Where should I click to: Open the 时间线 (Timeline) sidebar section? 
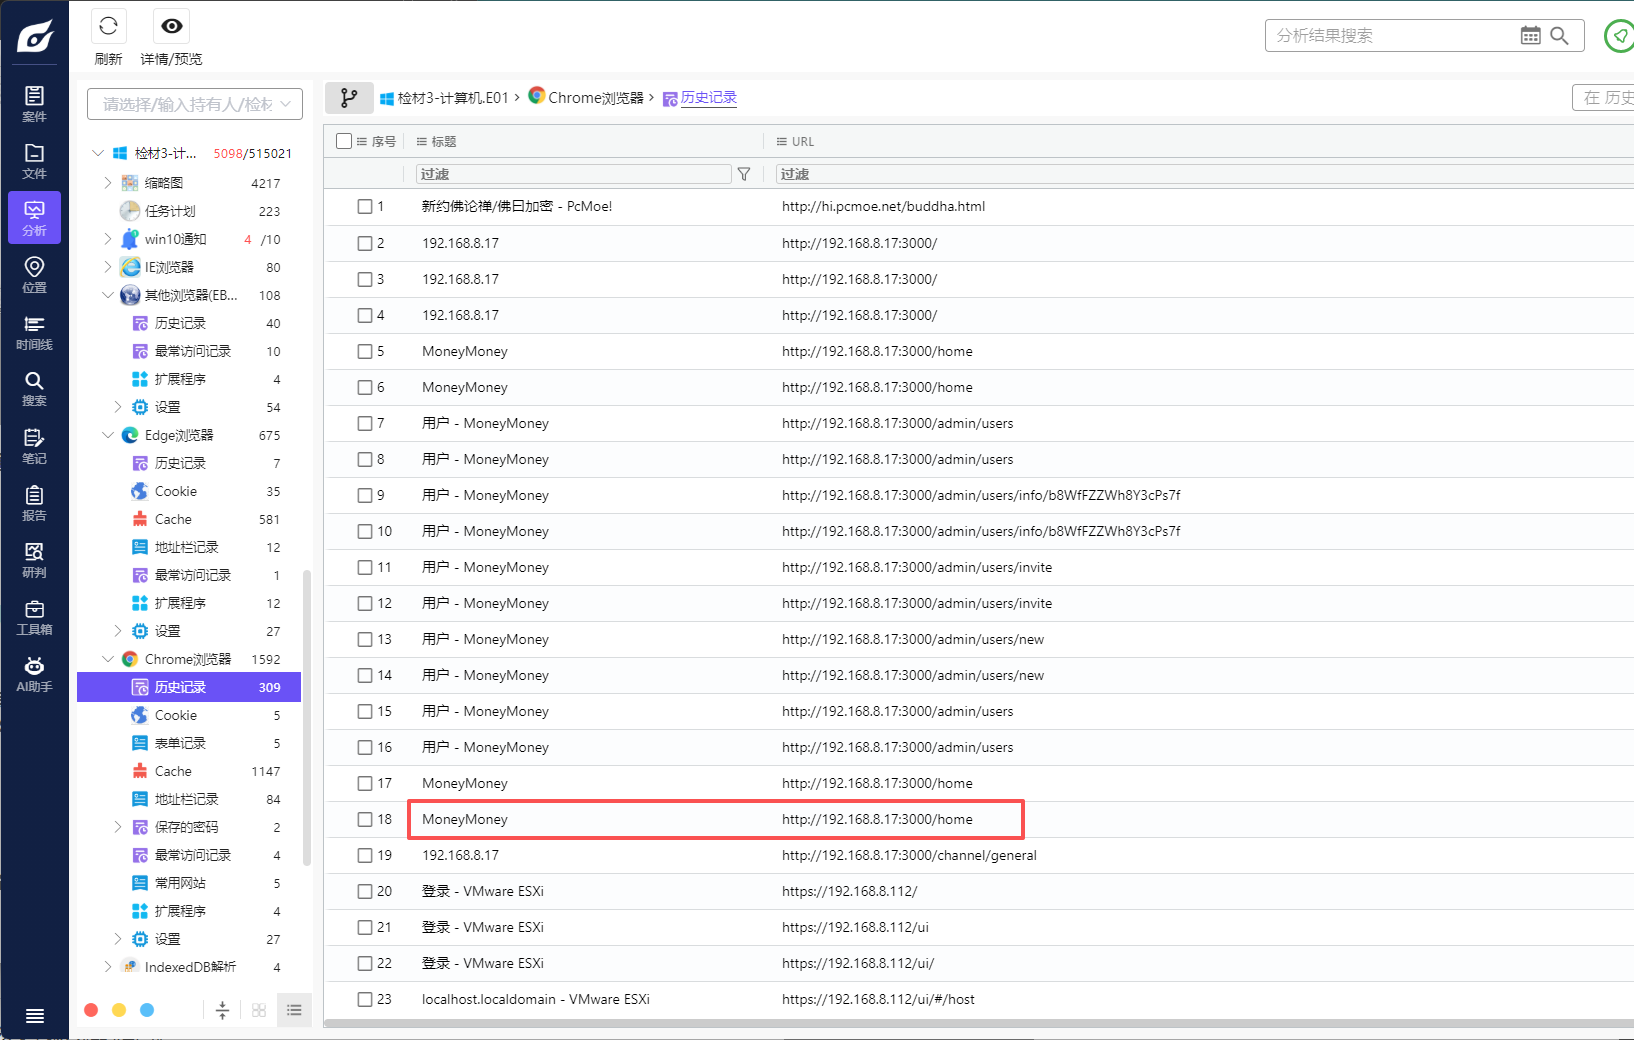[34, 332]
